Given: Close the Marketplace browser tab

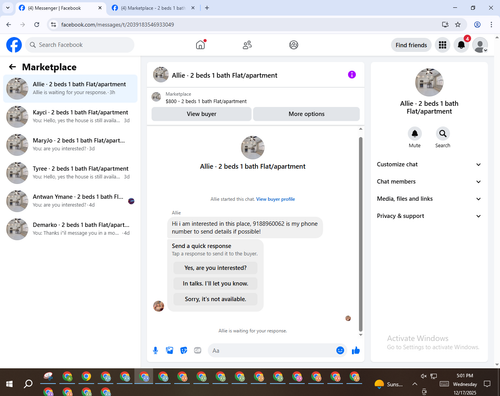Looking at the screenshot, I should point(193,8).
